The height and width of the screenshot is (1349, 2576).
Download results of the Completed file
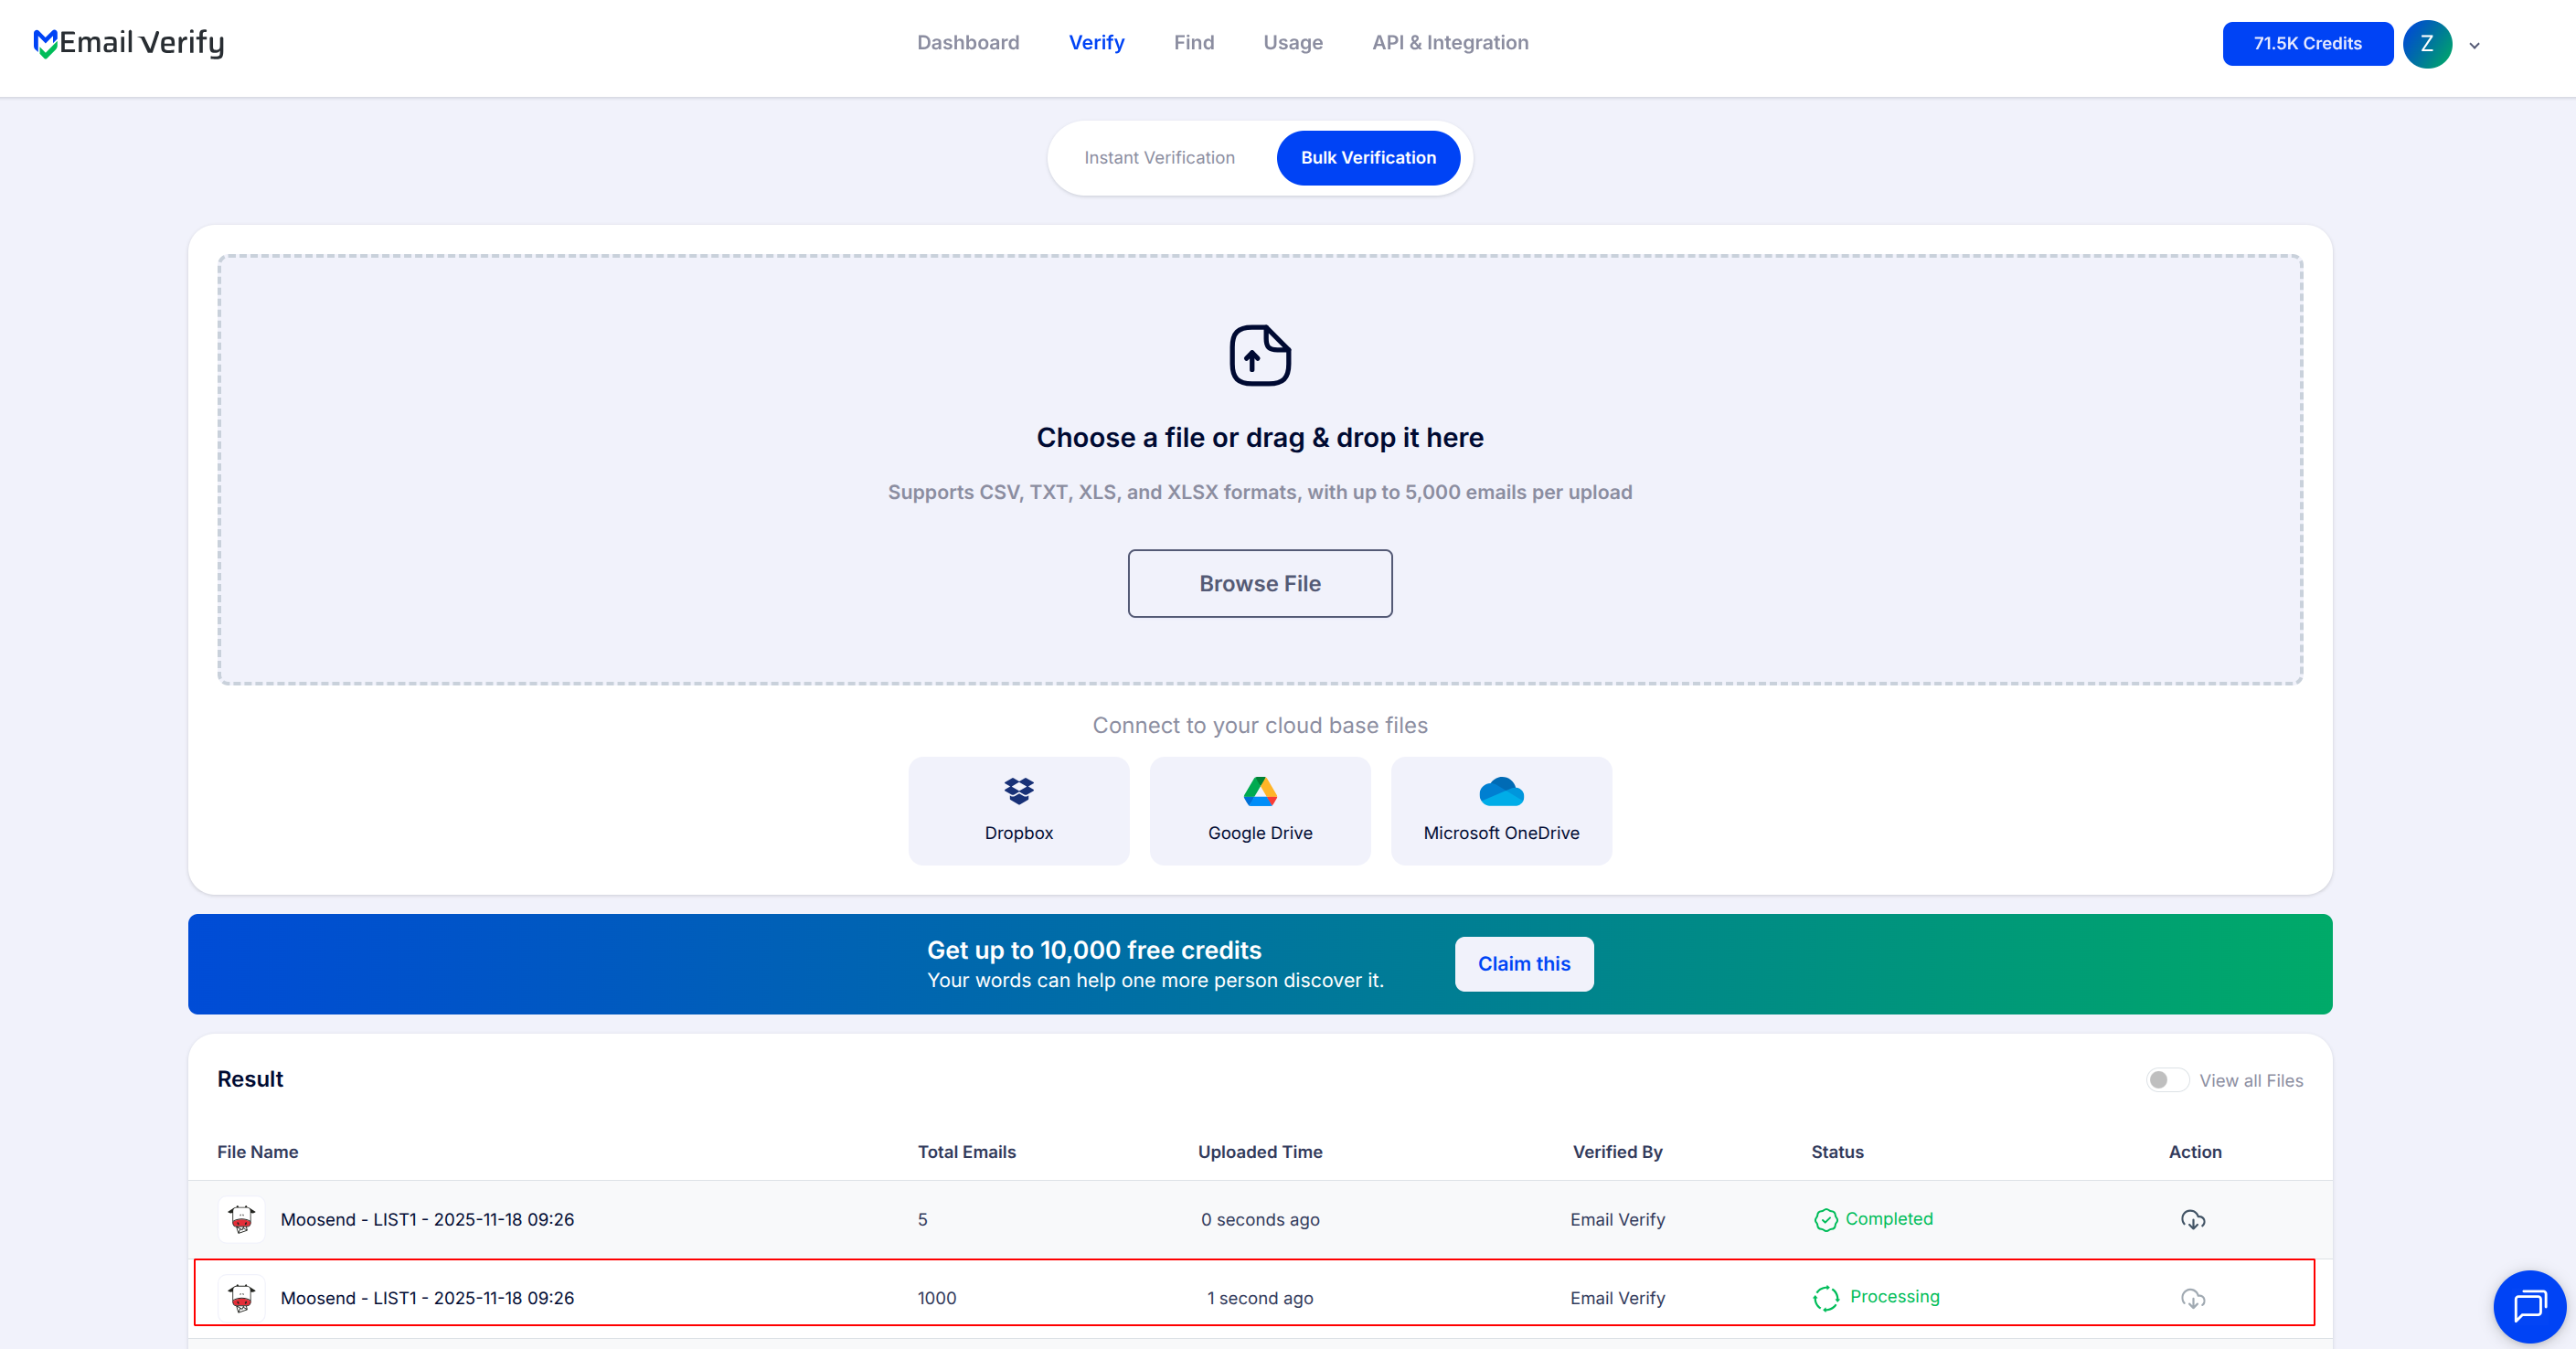(x=2193, y=1220)
